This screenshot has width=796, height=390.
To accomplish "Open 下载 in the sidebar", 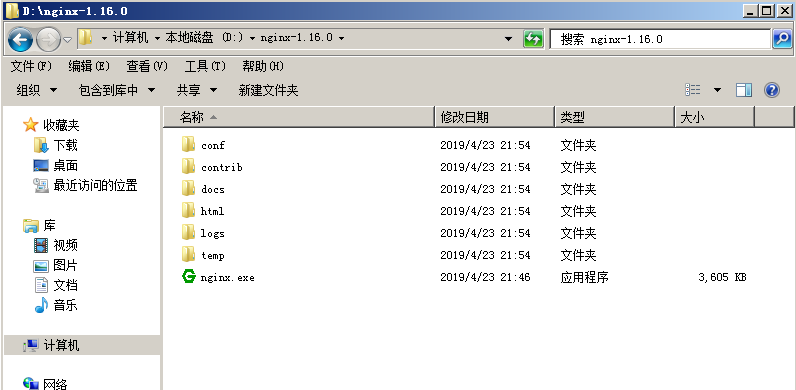I will [56, 145].
